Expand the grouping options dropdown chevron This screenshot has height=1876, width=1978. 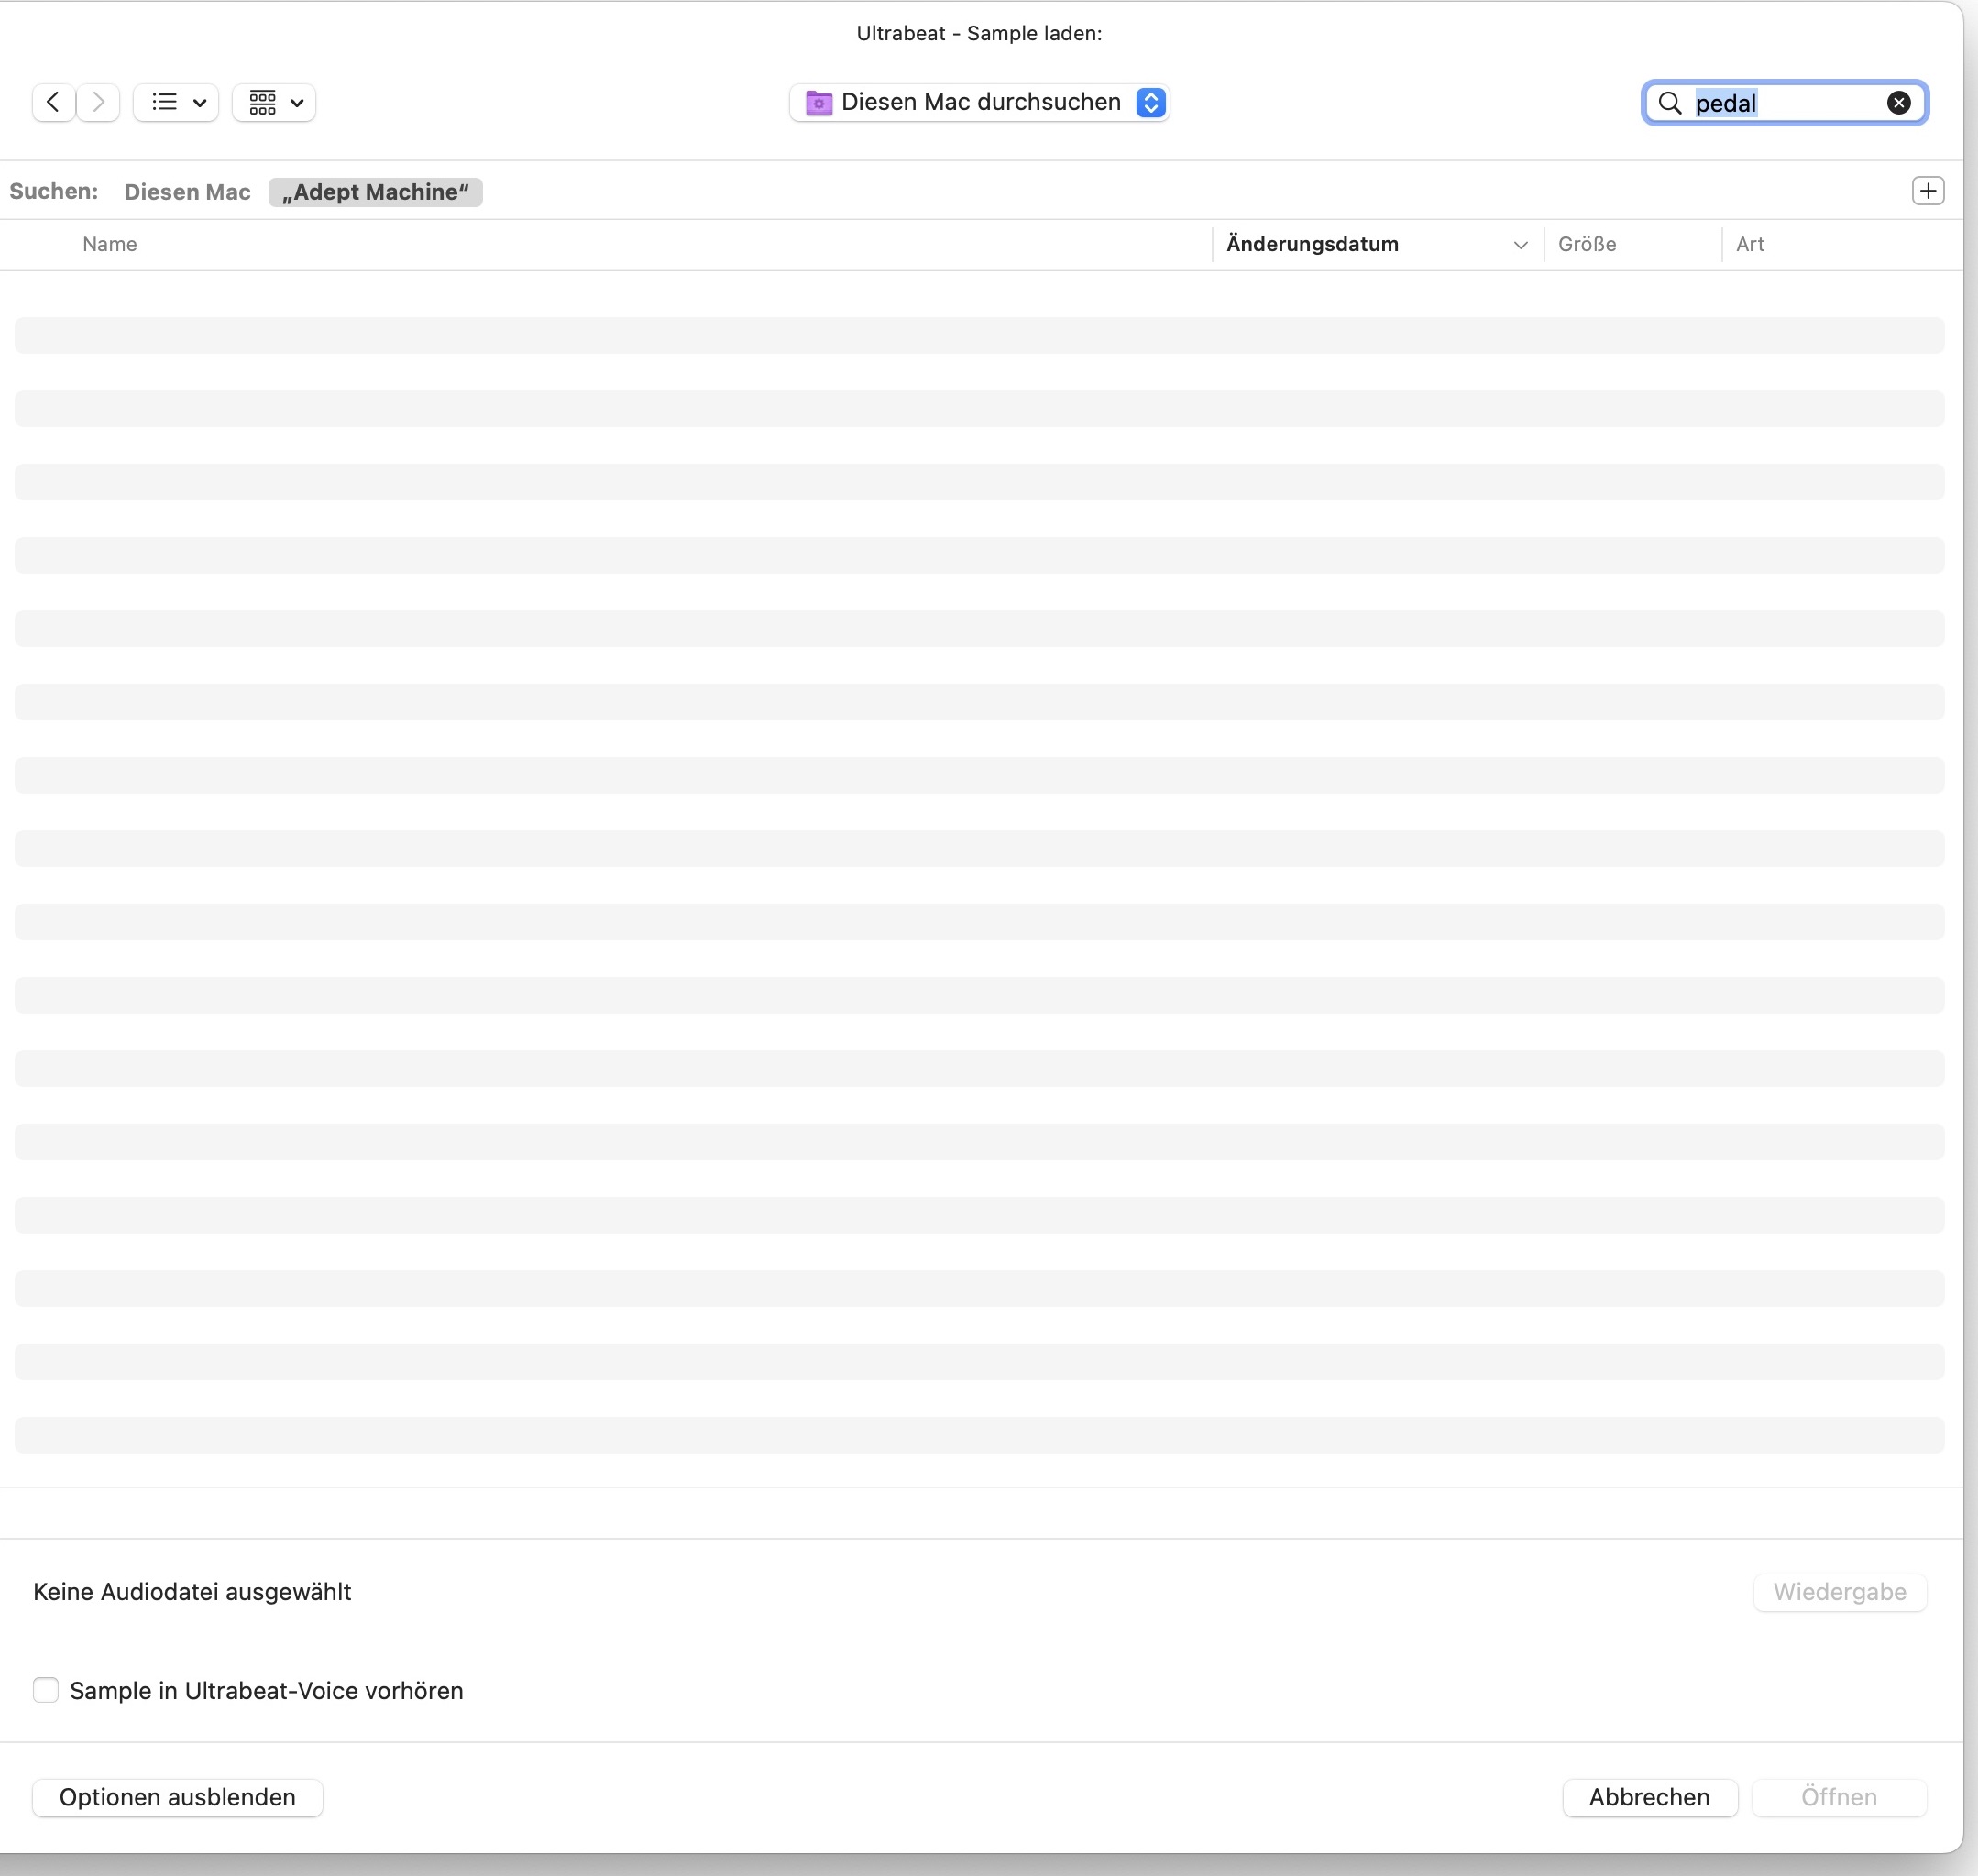(x=297, y=102)
